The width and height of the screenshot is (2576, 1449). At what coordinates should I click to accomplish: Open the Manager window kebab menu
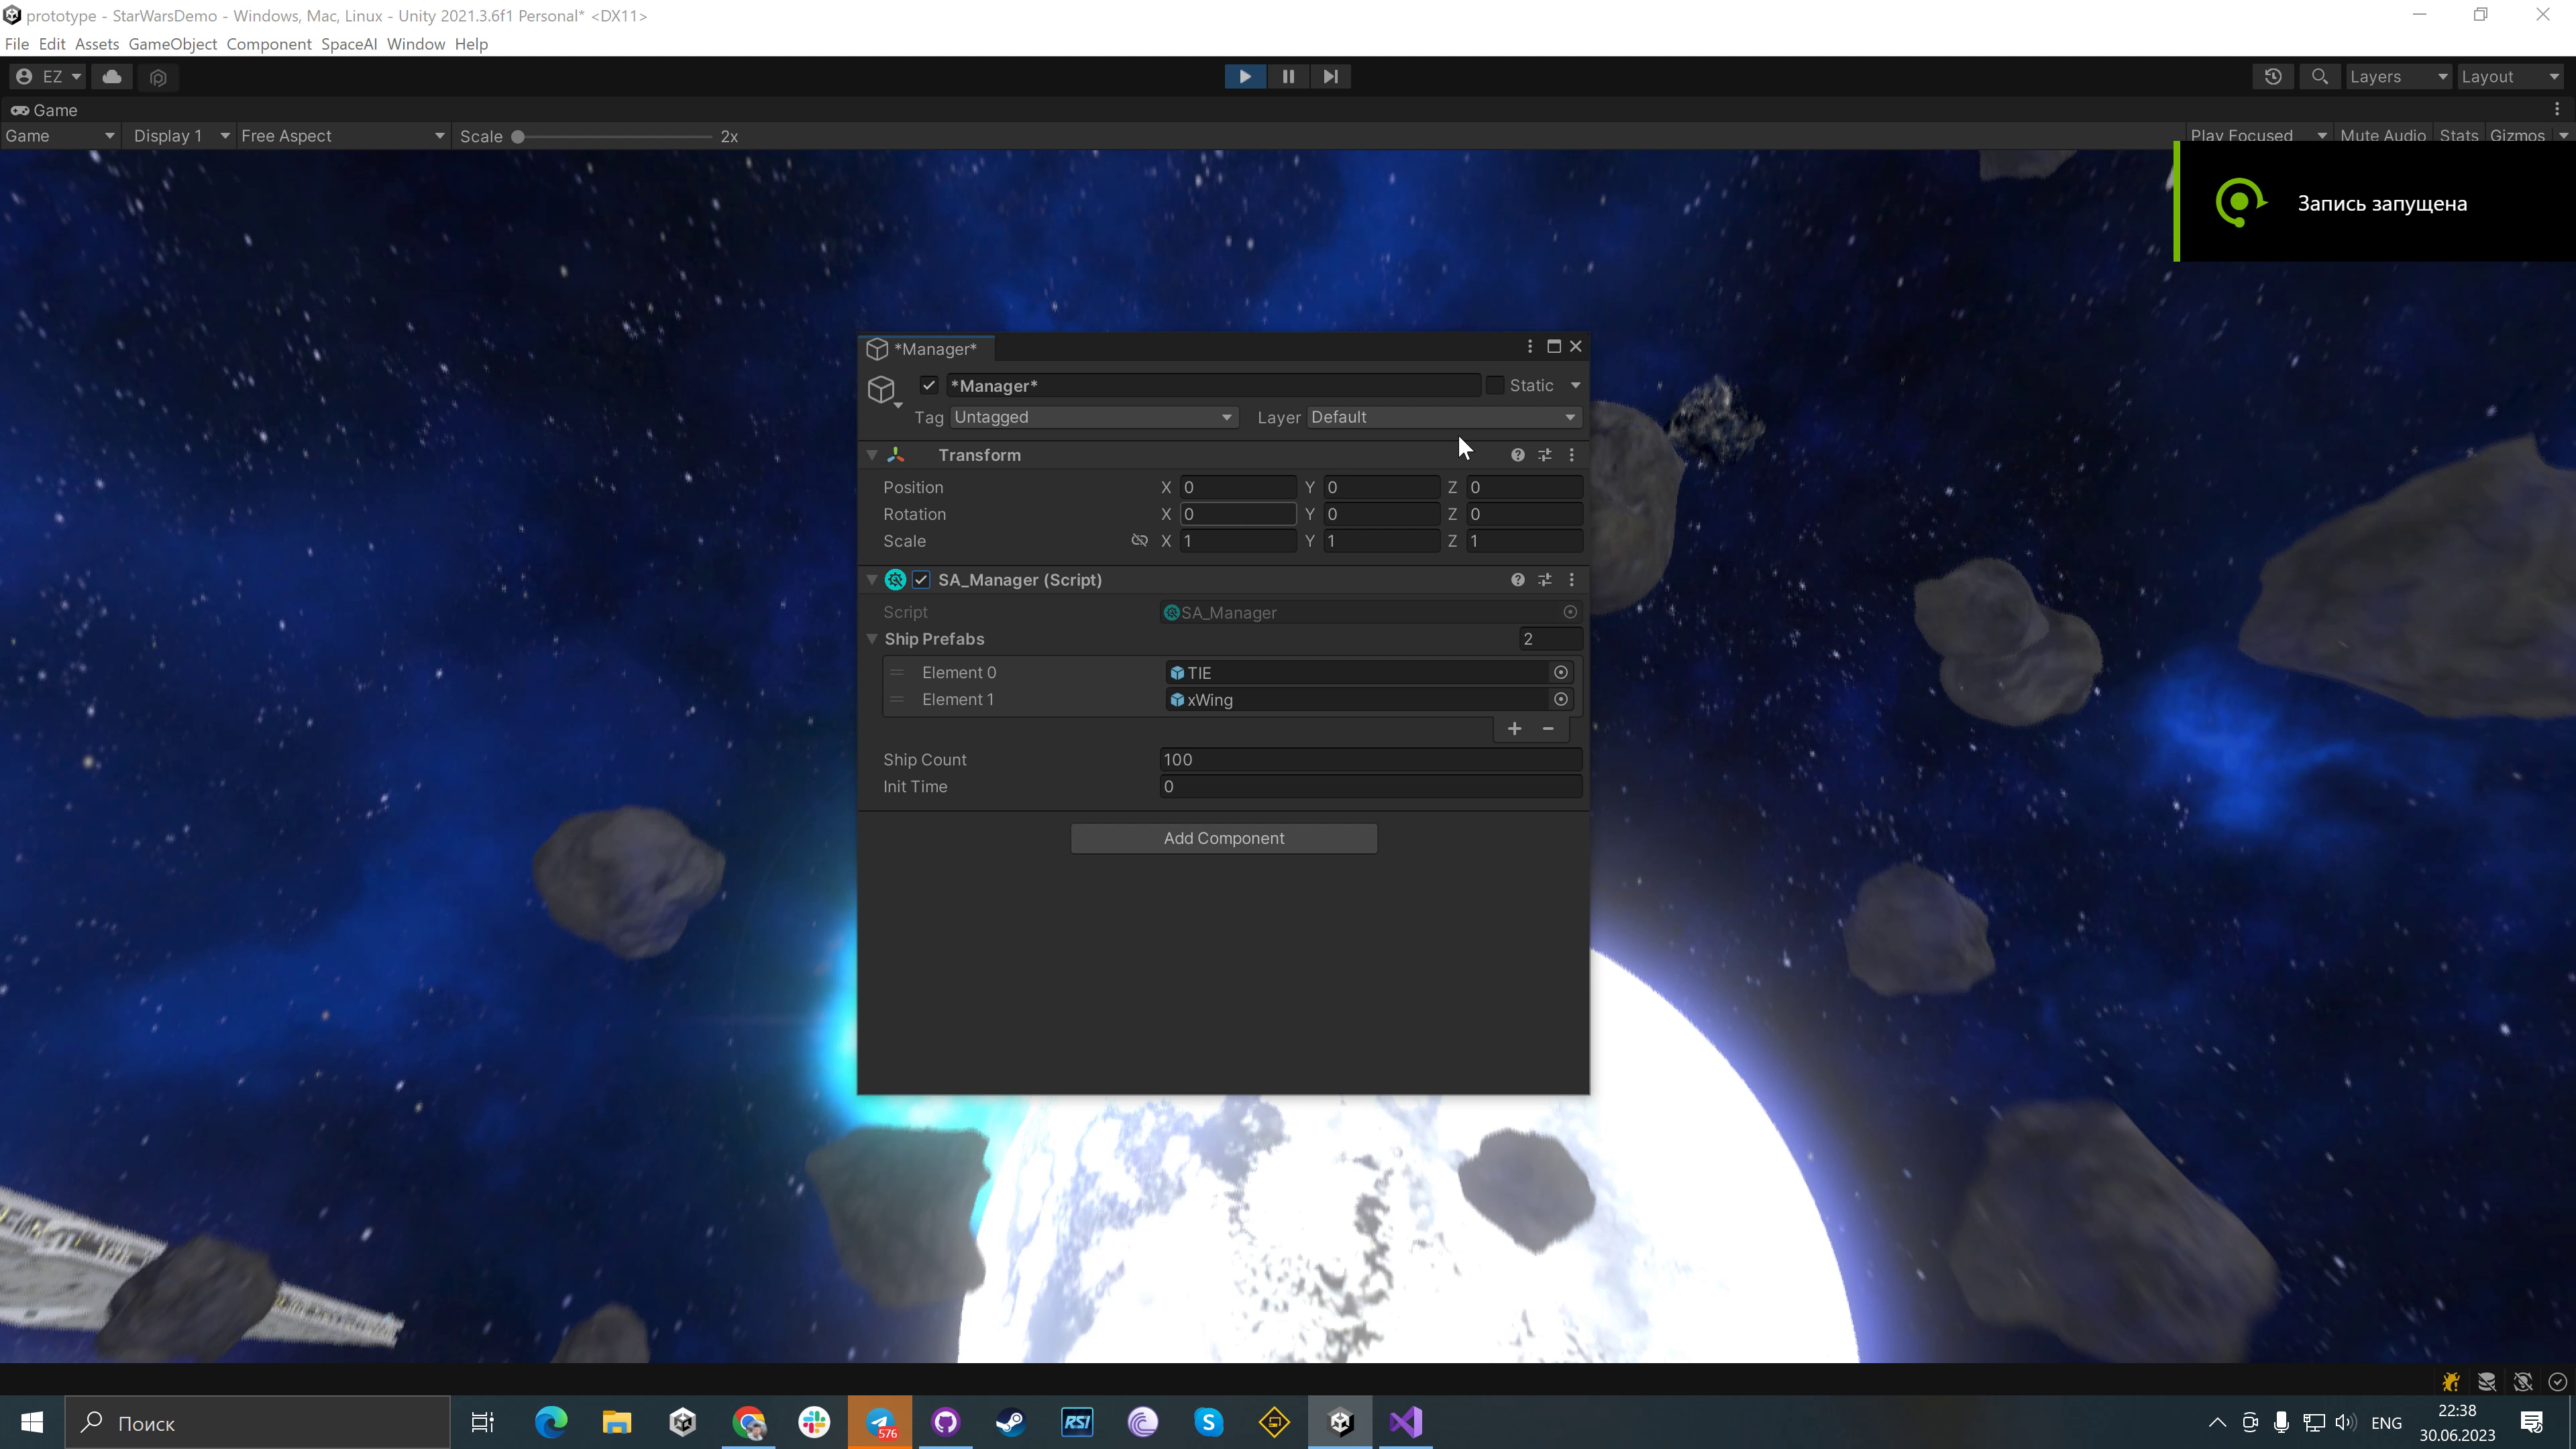1529,346
